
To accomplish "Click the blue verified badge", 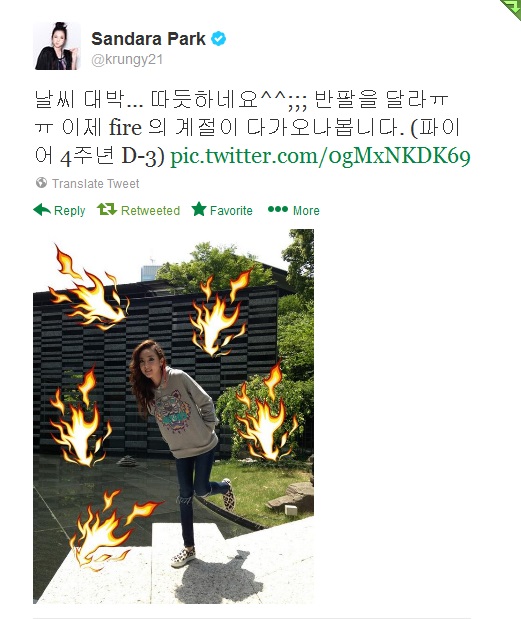I will pos(218,39).
